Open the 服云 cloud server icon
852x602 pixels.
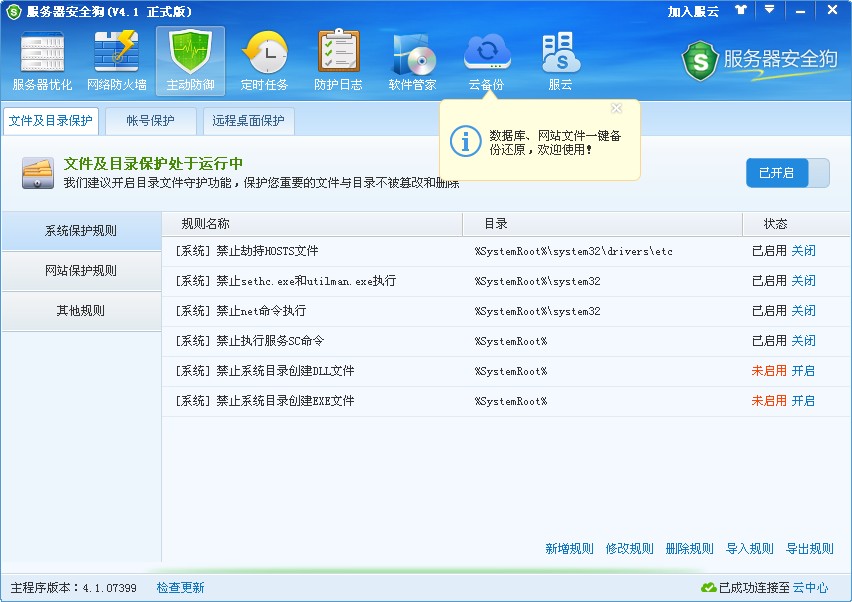[560, 62]
